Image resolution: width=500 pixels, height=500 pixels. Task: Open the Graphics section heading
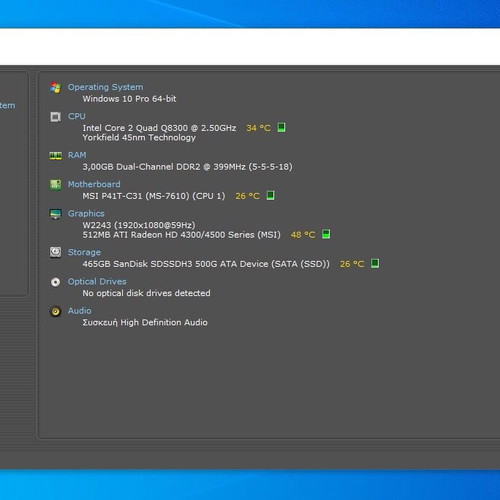[86, 214]
